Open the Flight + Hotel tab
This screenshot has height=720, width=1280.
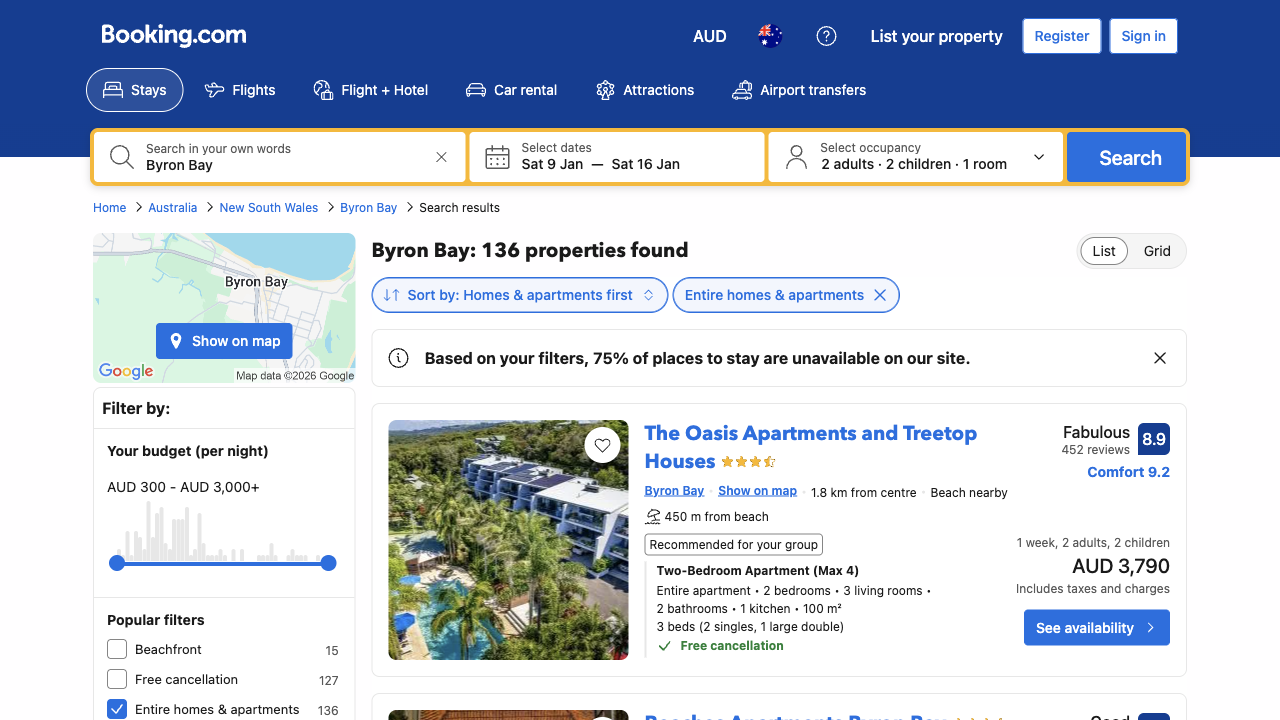point(371,90)
